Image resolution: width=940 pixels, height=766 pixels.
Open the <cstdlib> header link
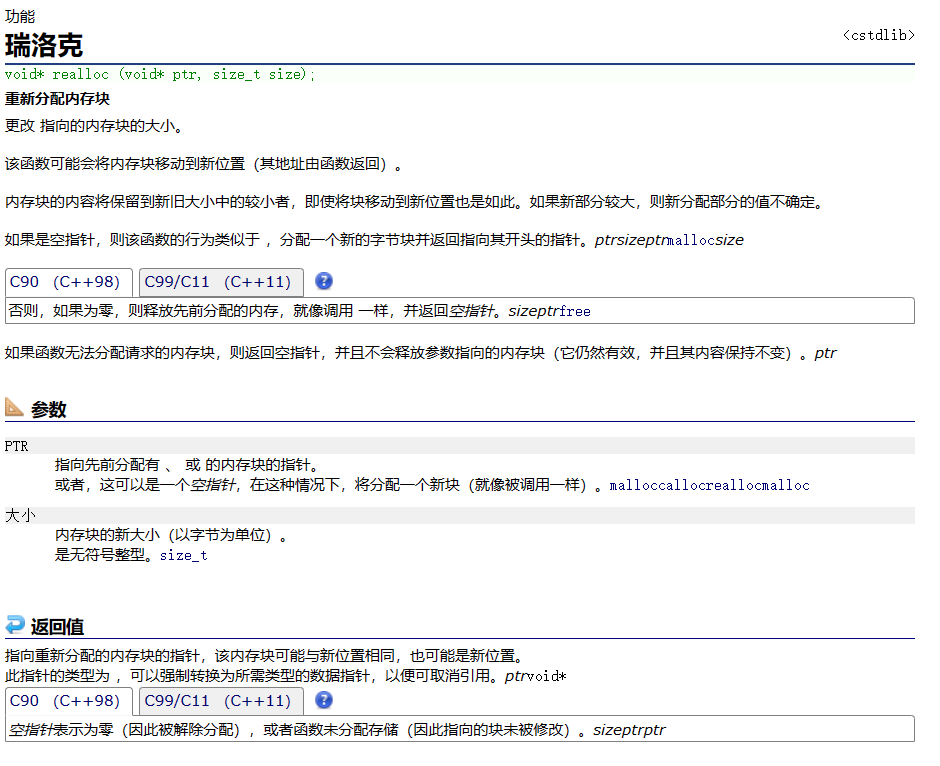(x=878, y=35)
